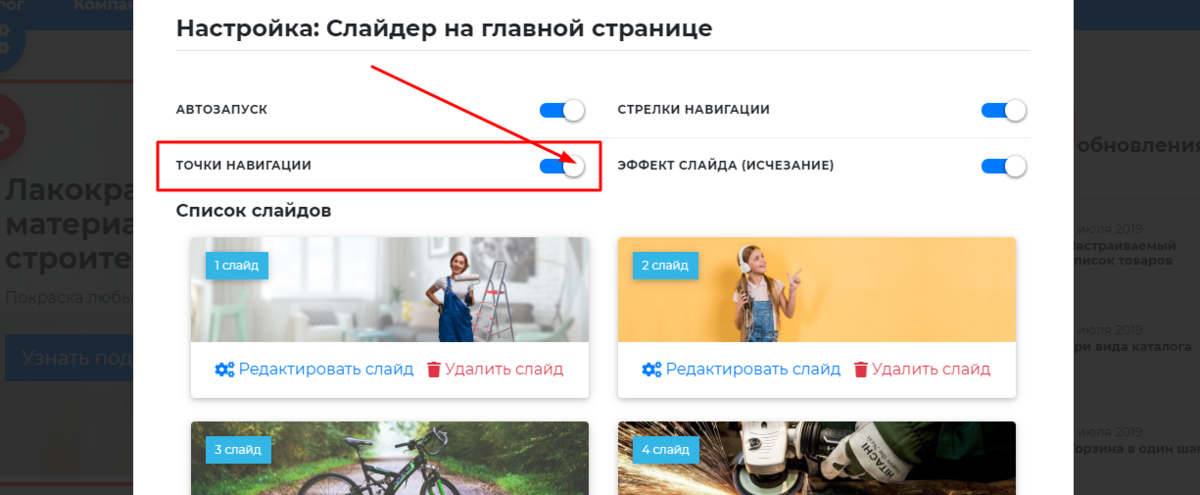Image resolution: width=1200 pixels, height=495 pixels.
Task: Select the 3 слайд bicycle thumbnail
Action: coord(390,458)
